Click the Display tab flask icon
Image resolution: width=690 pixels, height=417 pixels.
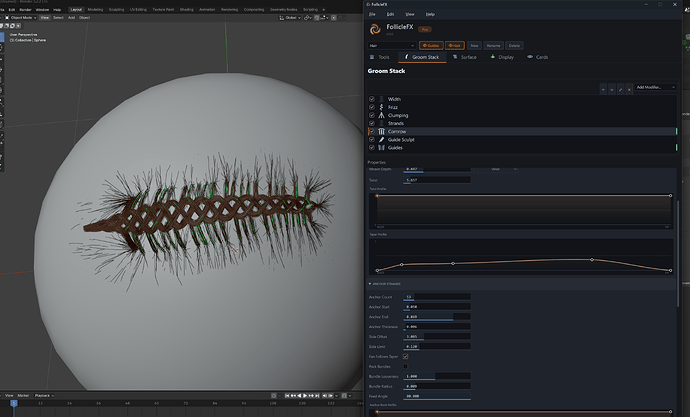[493, 57]
